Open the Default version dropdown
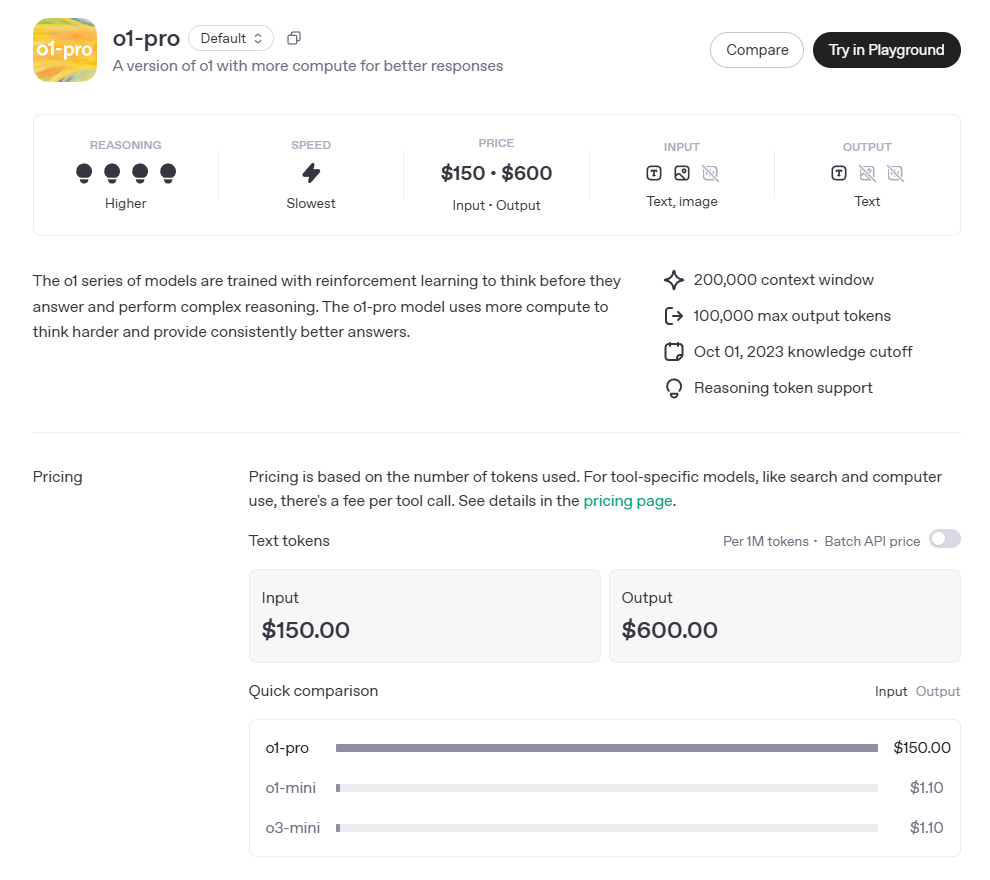The height and width of the screenshot is (880, 990). (x=230, y=39)
